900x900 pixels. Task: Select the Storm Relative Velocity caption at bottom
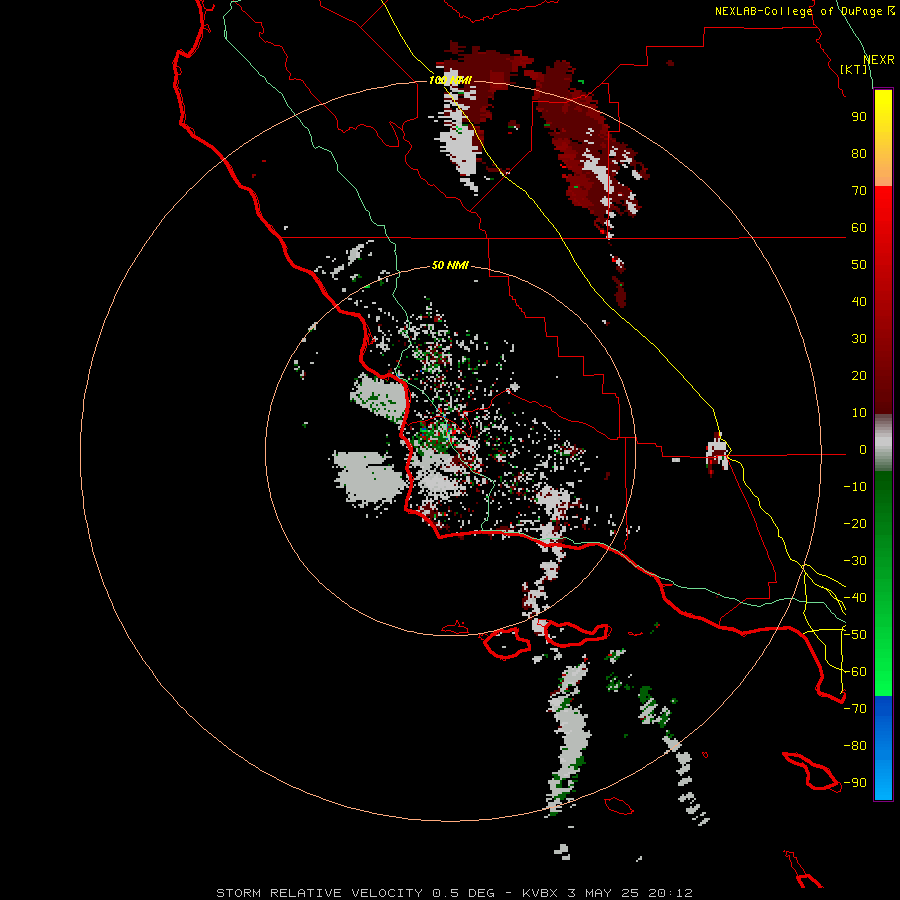tap(454, 893)
